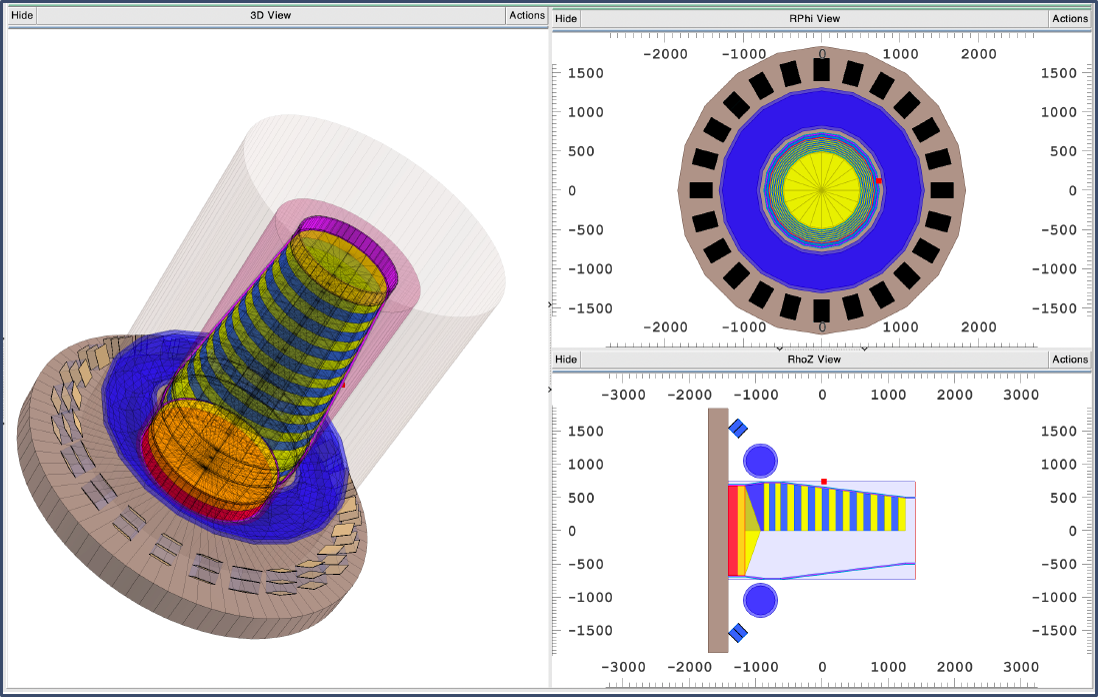Image resolution: width=1098 pixels, height=697 pixels.
Task: Open Actions menu for RPhi View
Action: click(1069, 18)
